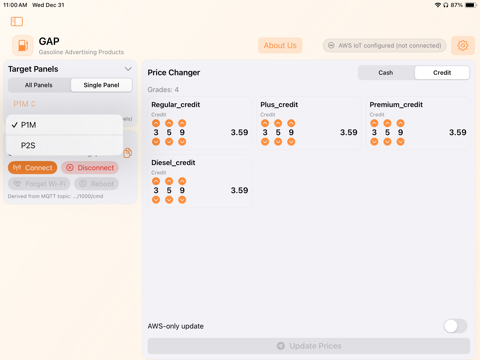Tap the Regular_credit 3.59 price value
This screenshot has height=360, width=480.
(x=239, y=132)
